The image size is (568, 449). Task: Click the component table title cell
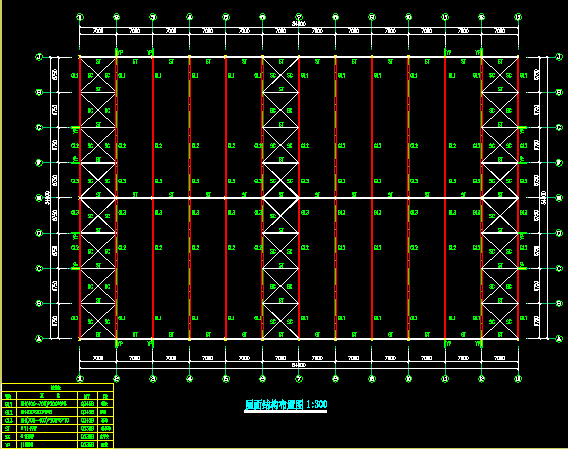pos(58,387)
